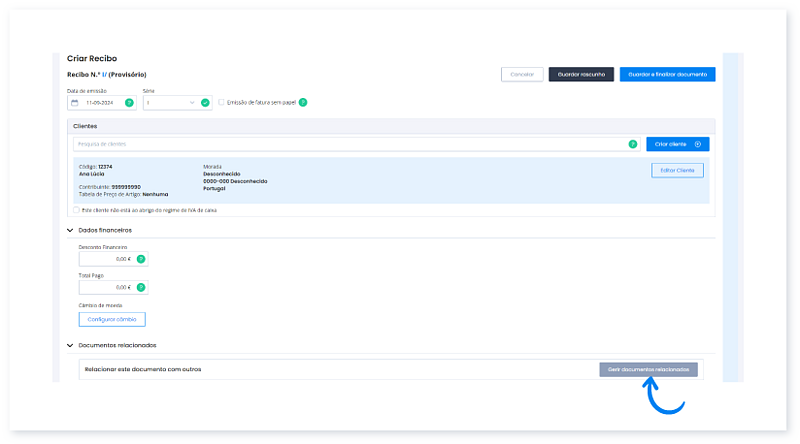Open Editar Cliente for Ana Lúcia
This screenshot has width=800, height=444.
677,170
